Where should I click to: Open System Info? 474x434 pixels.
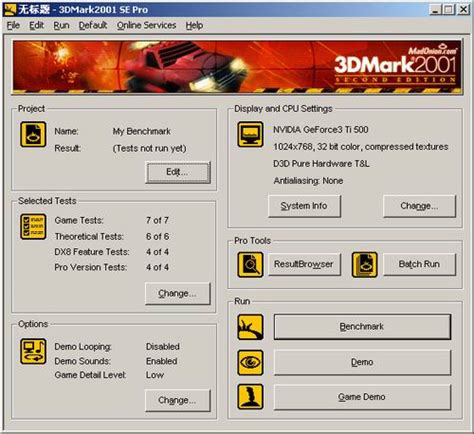pos(304,206)
